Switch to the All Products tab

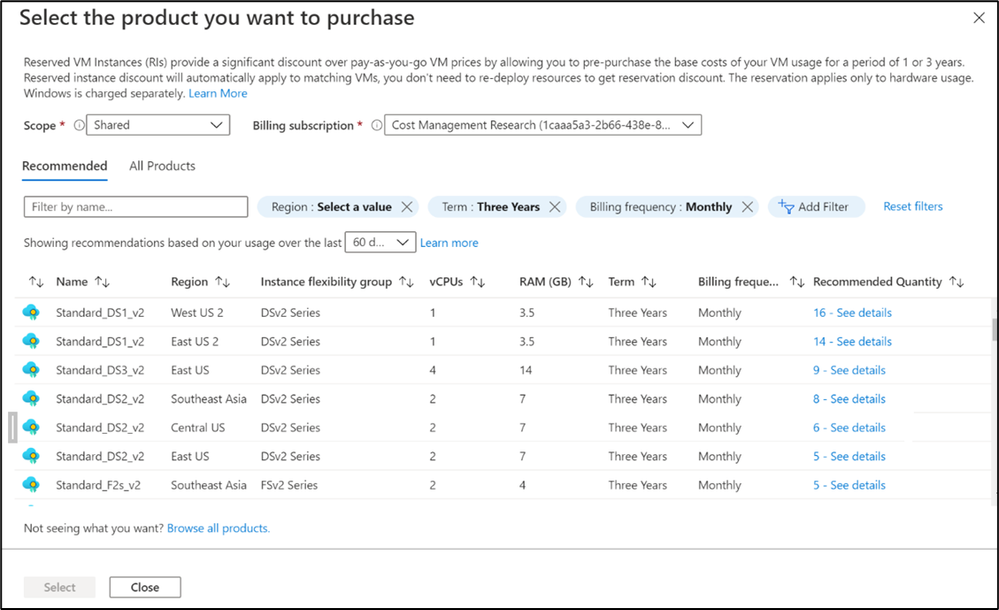point(162,166)
